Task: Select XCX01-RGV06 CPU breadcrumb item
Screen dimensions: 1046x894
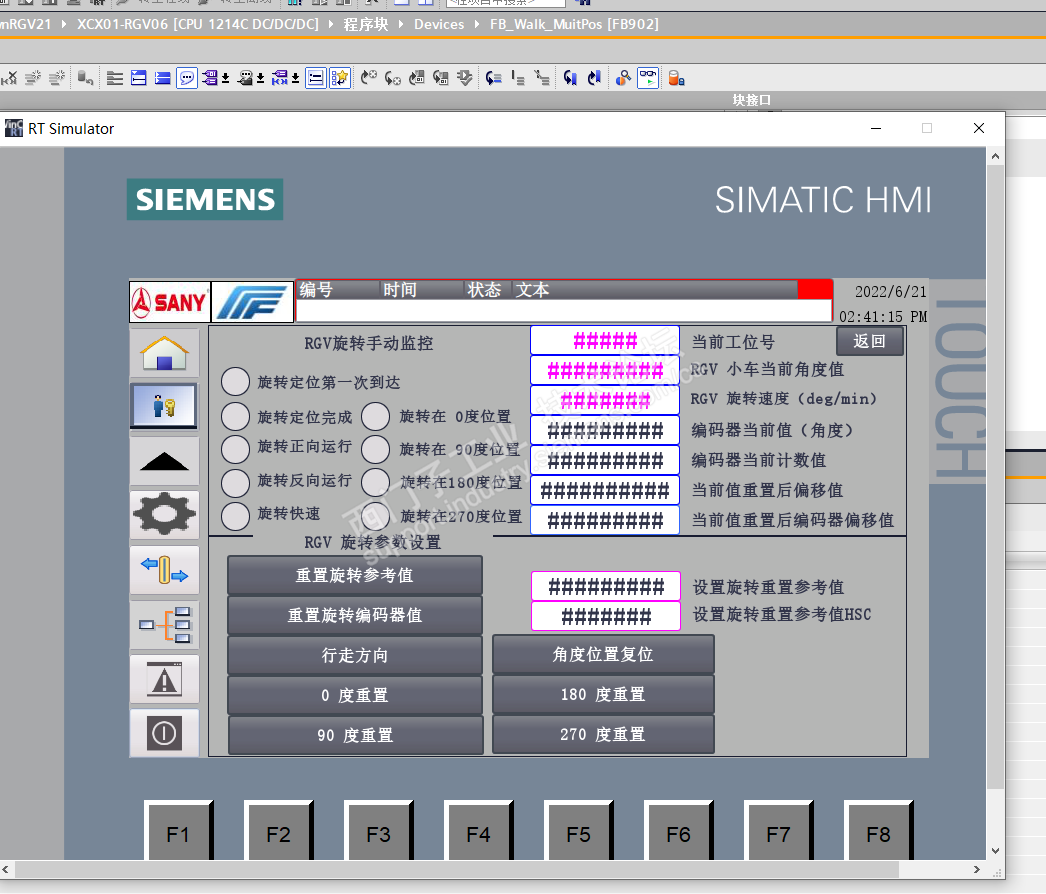Action: (x=197, y=25)
